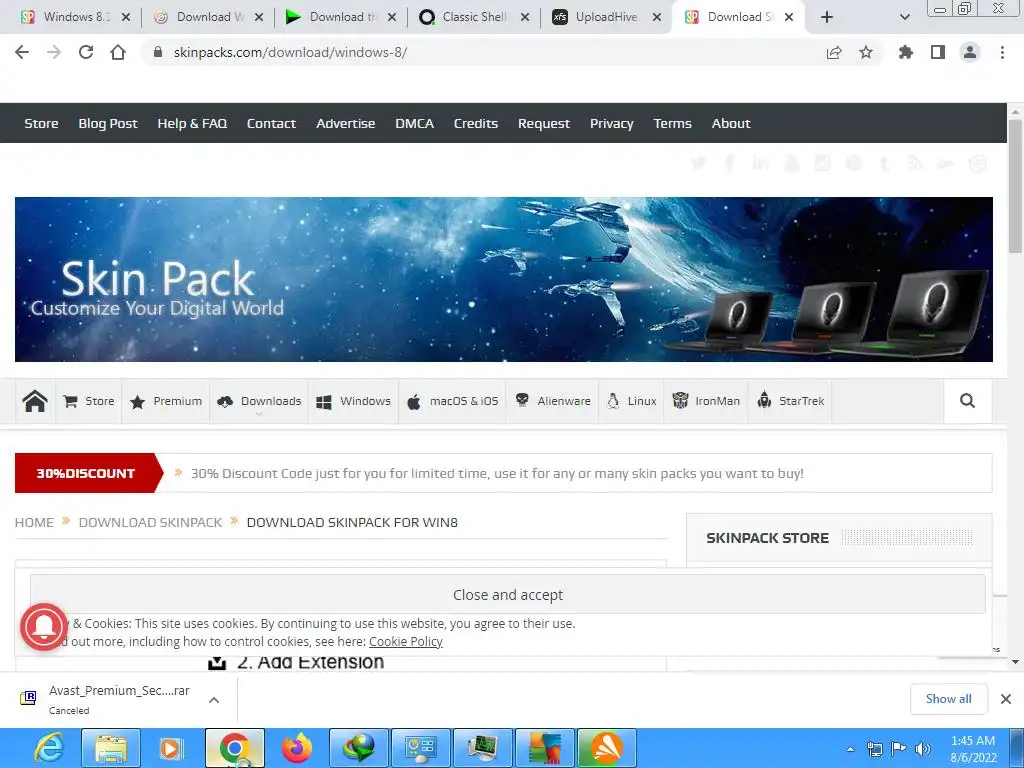Open the Cookie Policy link
The image size is (1024, 768).
[406, 641]
